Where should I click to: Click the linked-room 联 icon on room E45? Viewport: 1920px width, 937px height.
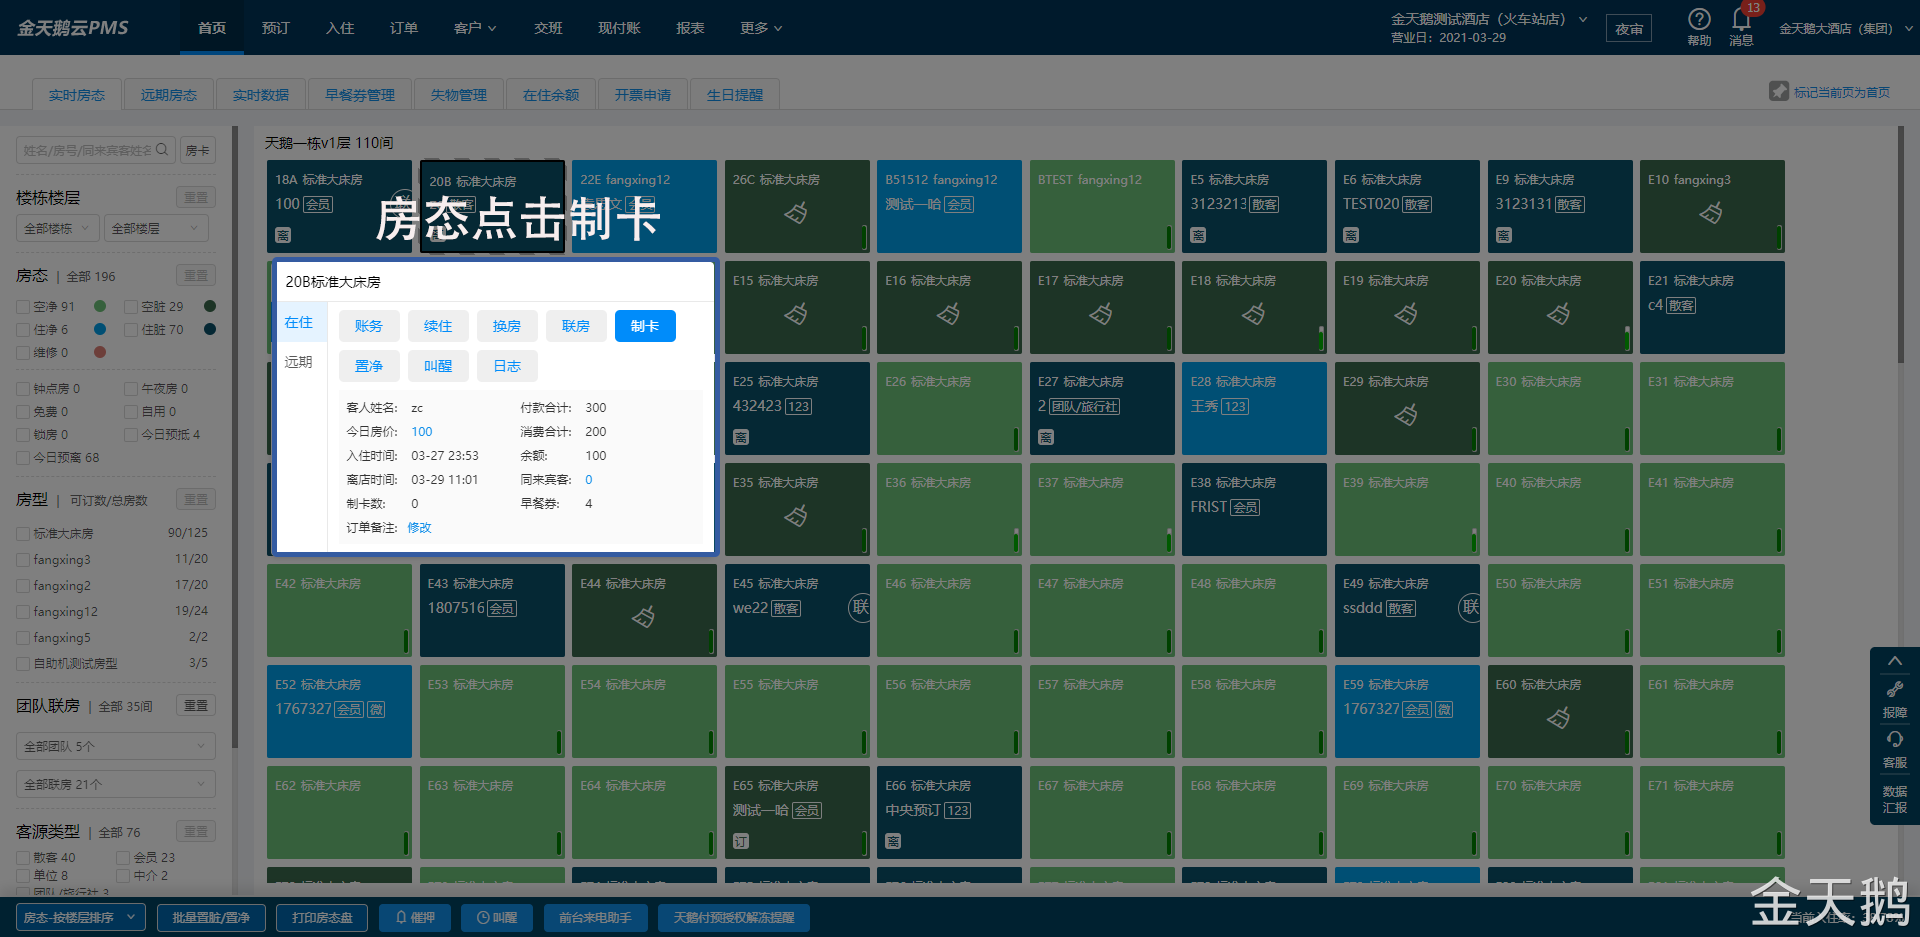(x=860, y=607)
